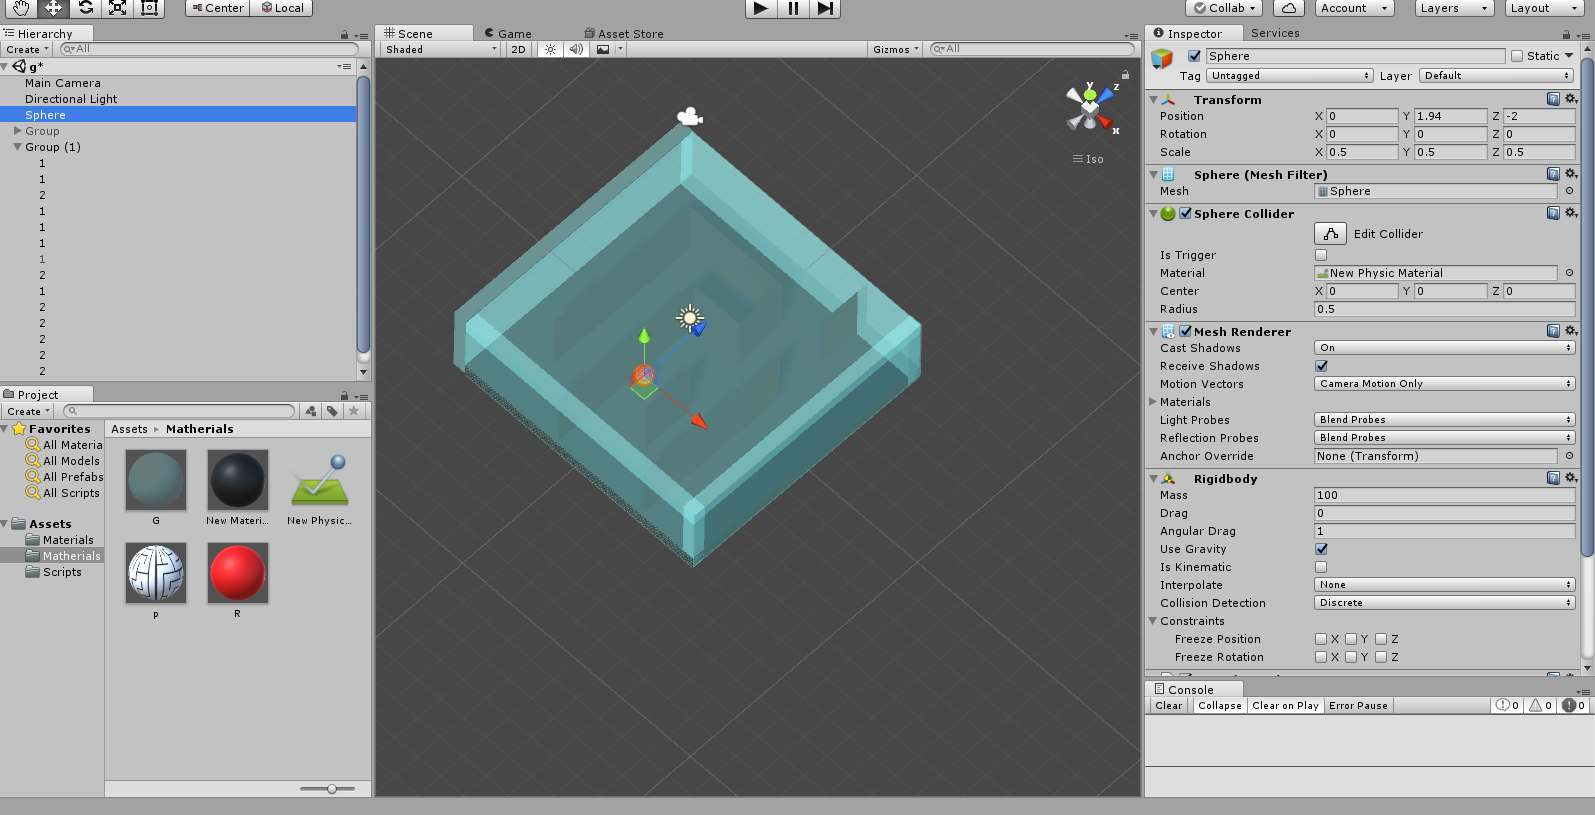Screen dimensions: 1595x815
Task: Open the Account menu
Action: (1354, 8)
